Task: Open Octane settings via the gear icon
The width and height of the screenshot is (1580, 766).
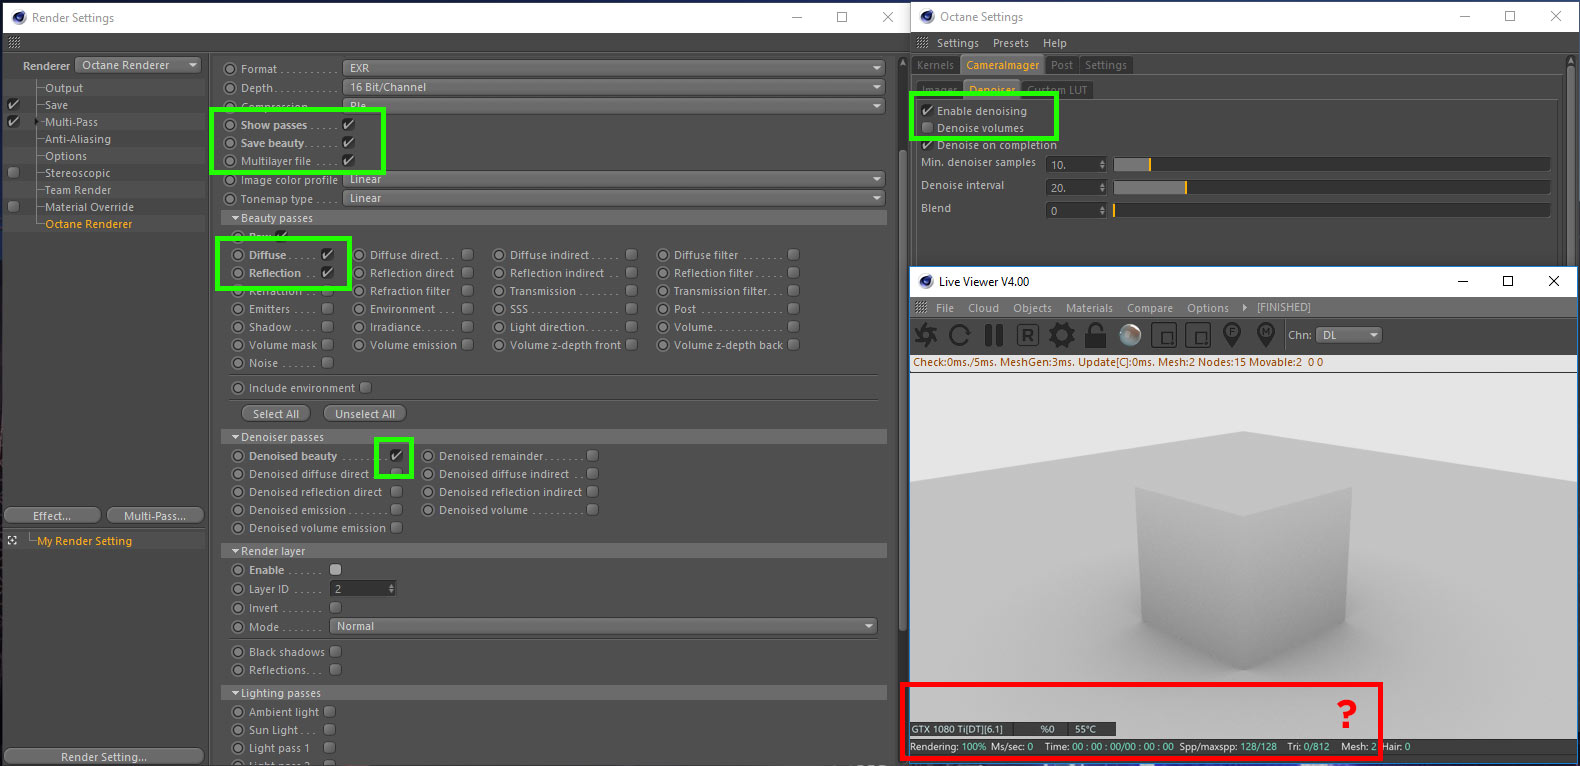Action: [1062, 335]
